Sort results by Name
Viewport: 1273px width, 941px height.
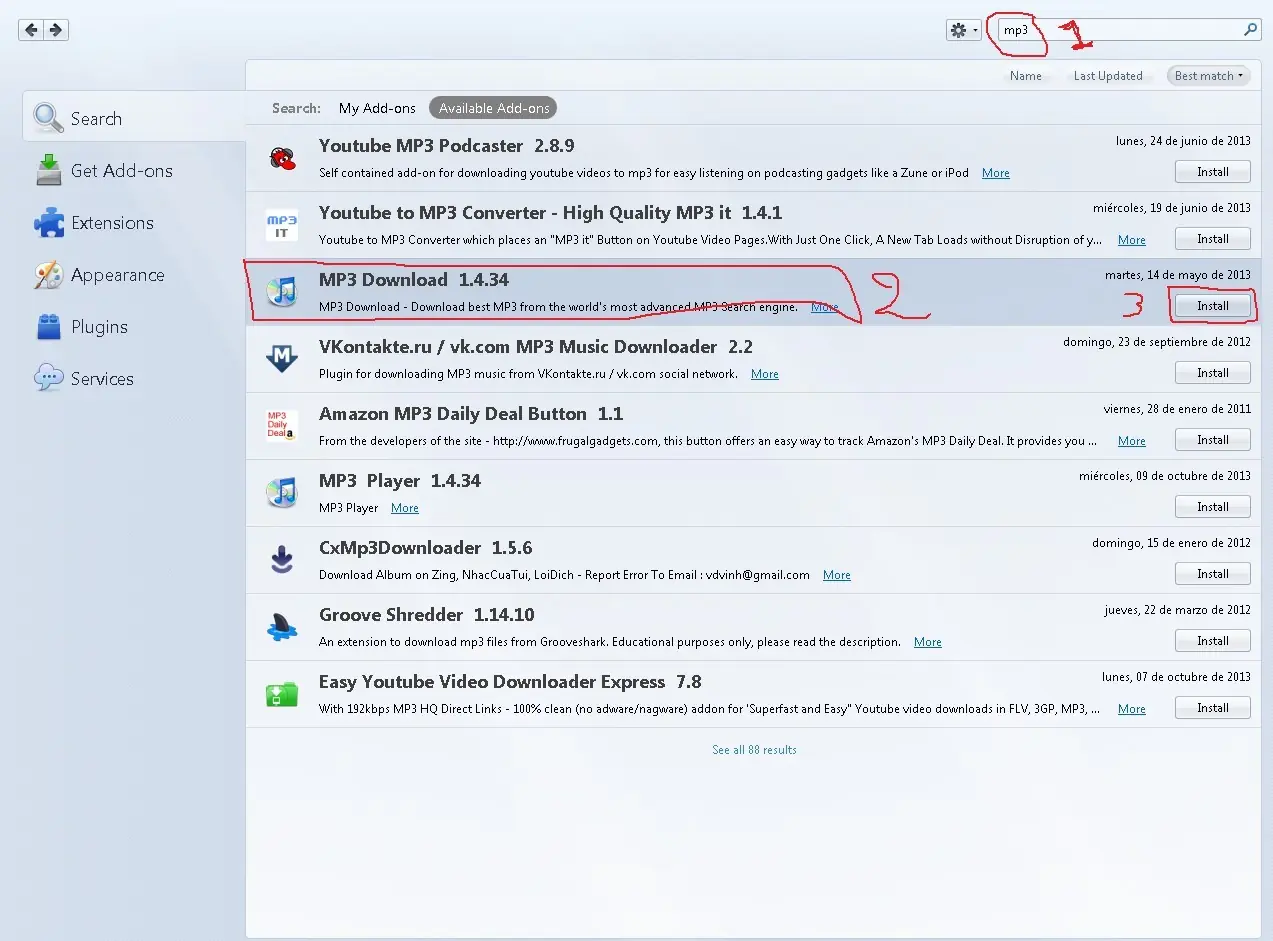1026,76
